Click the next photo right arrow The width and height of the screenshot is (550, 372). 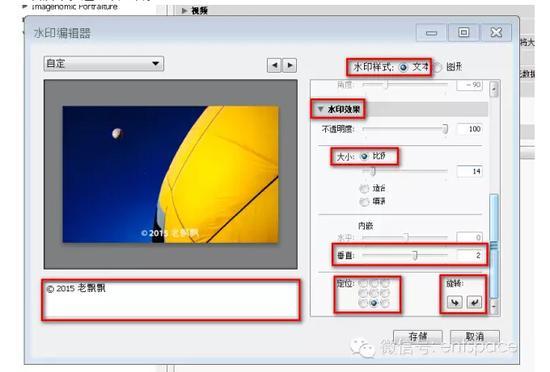[290, 65]
